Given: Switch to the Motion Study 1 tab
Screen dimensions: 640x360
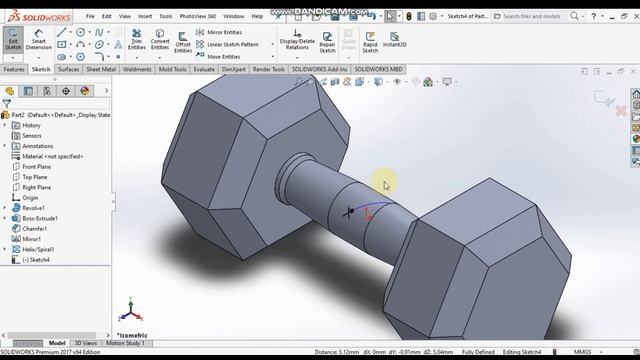Looking at the screenshot, I should pyautogui.click(x=126, y=343).
